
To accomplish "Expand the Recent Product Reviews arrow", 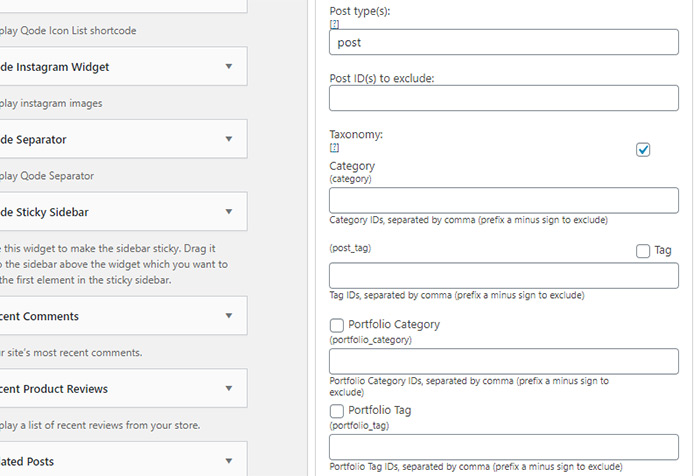I will [229, 388].
